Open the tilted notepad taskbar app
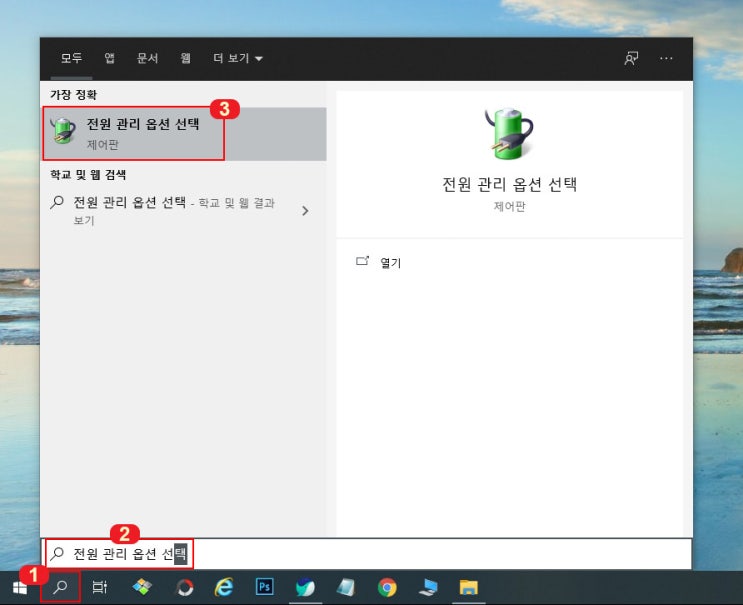 click(x=346, y=588)
